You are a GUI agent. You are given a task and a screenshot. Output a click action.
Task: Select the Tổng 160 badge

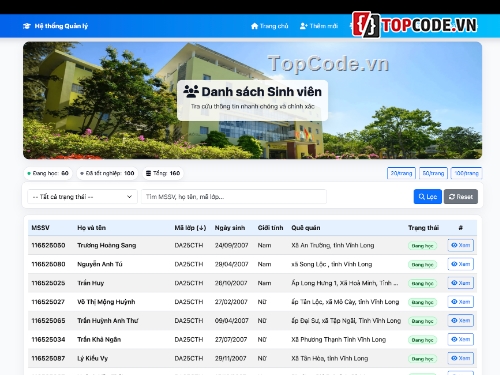point(163,173)
